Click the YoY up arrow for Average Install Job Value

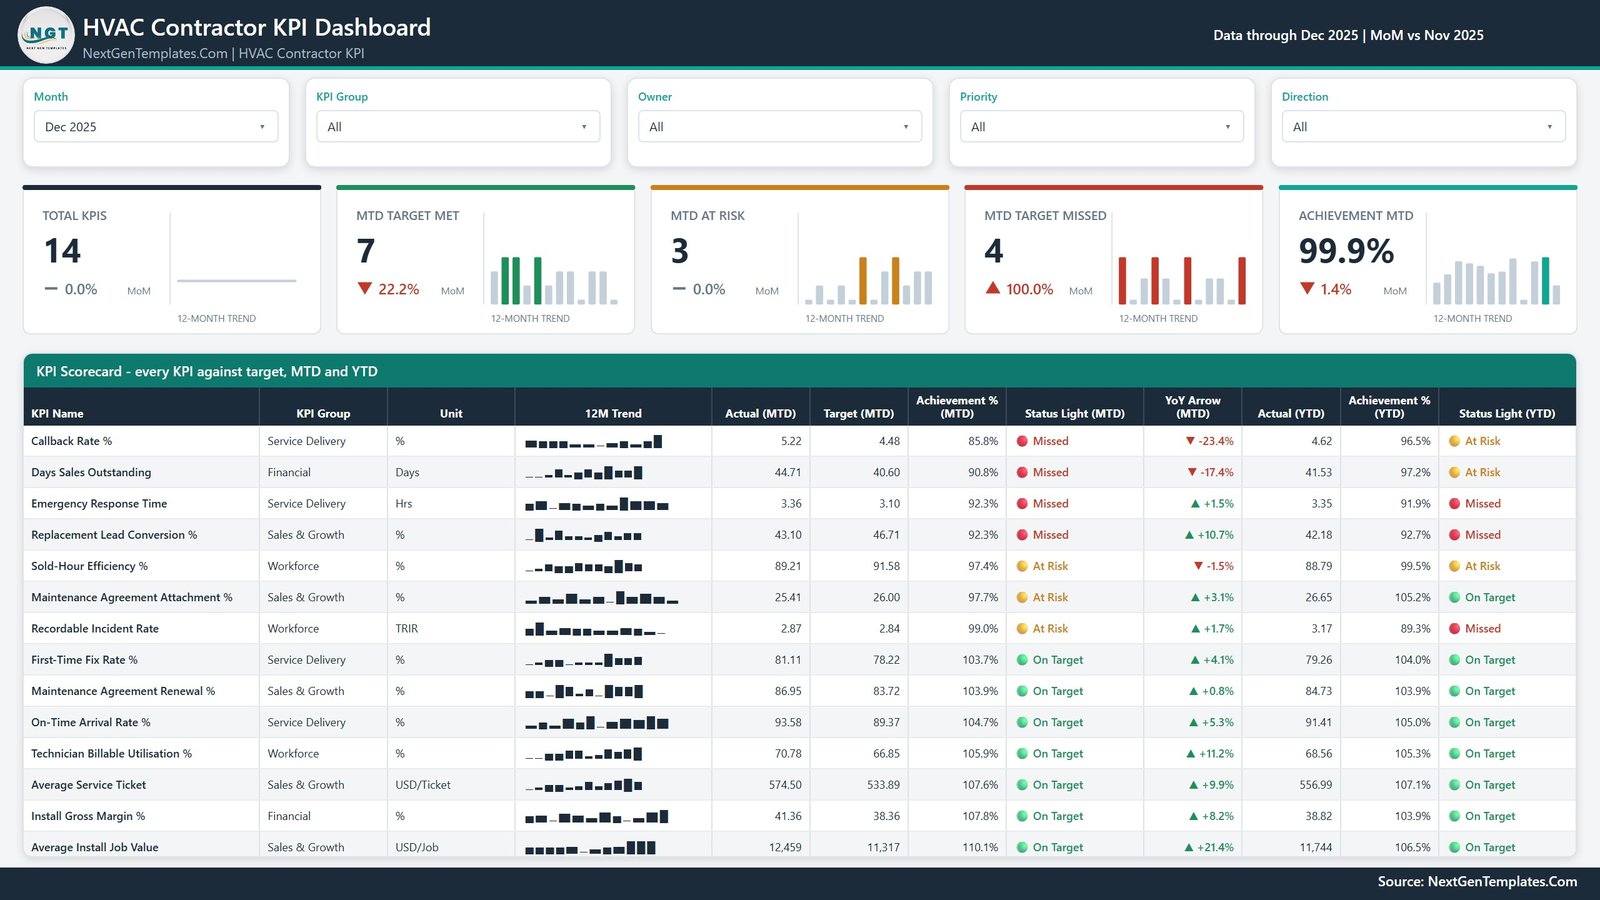[1189, 848]
